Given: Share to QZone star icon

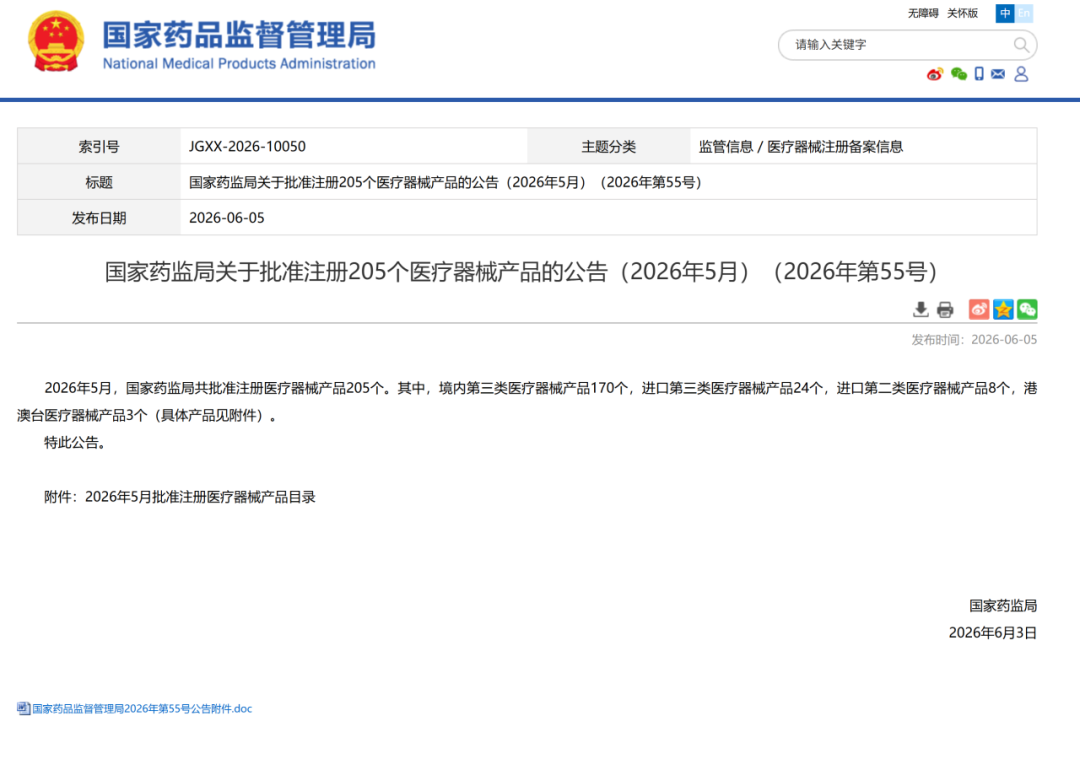Looking at the screenshot, I should pyautogui.click(x=1003, y=310).
